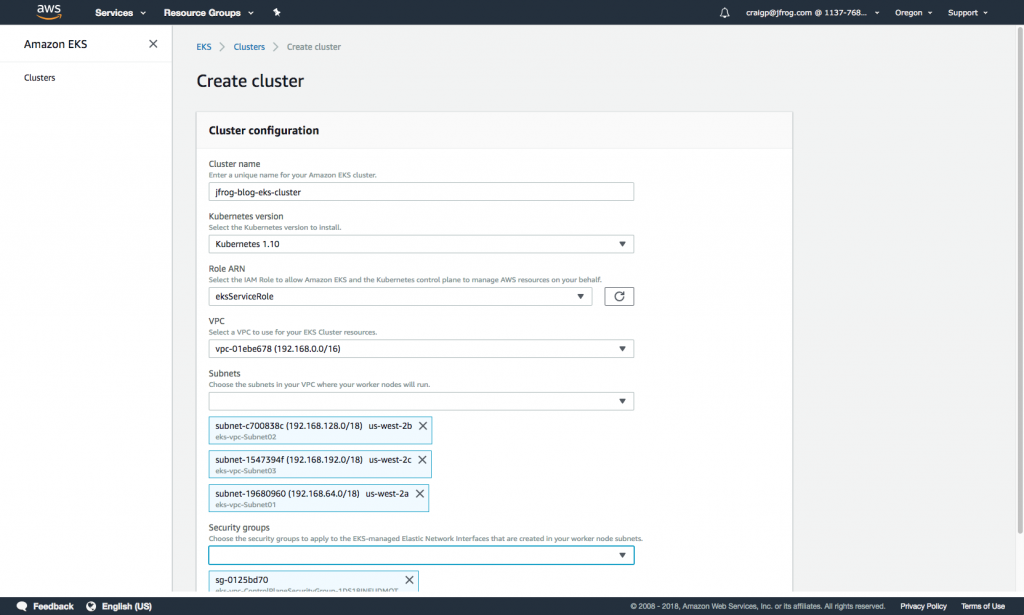Refresh the Role ARN list

[x=618, y=296]
